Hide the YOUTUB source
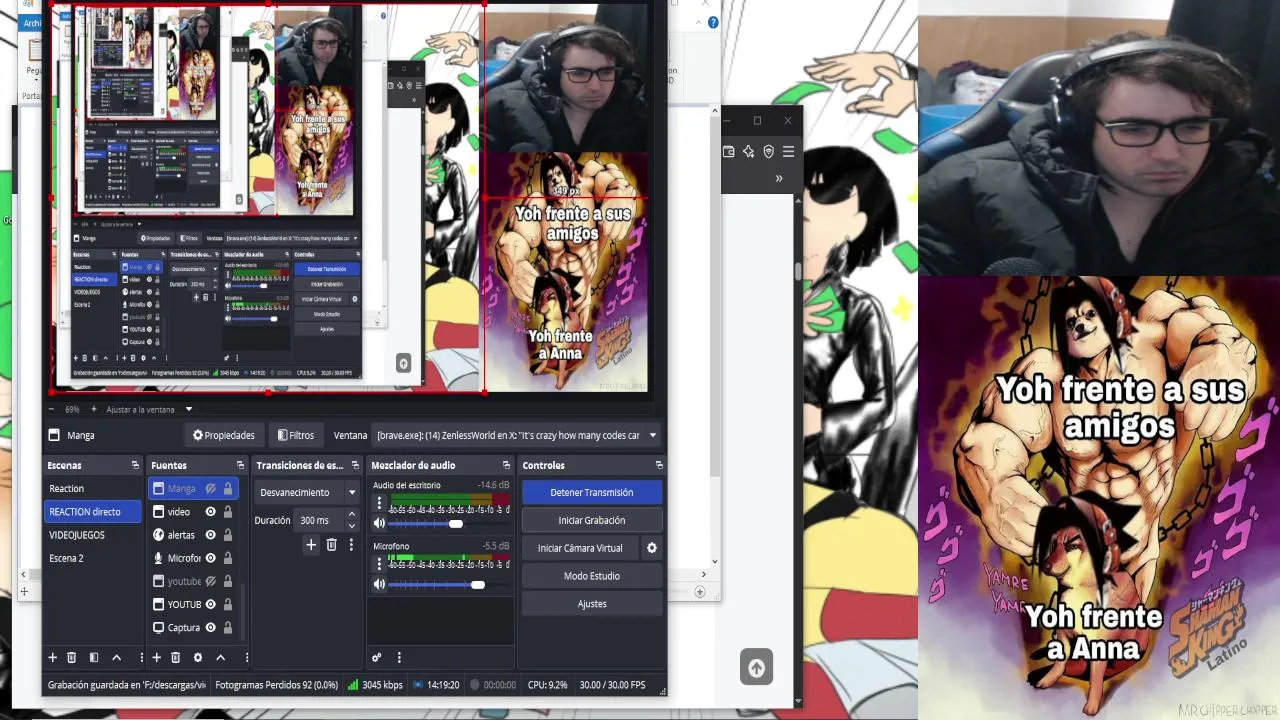1280x720 pixels. (211, 604)
